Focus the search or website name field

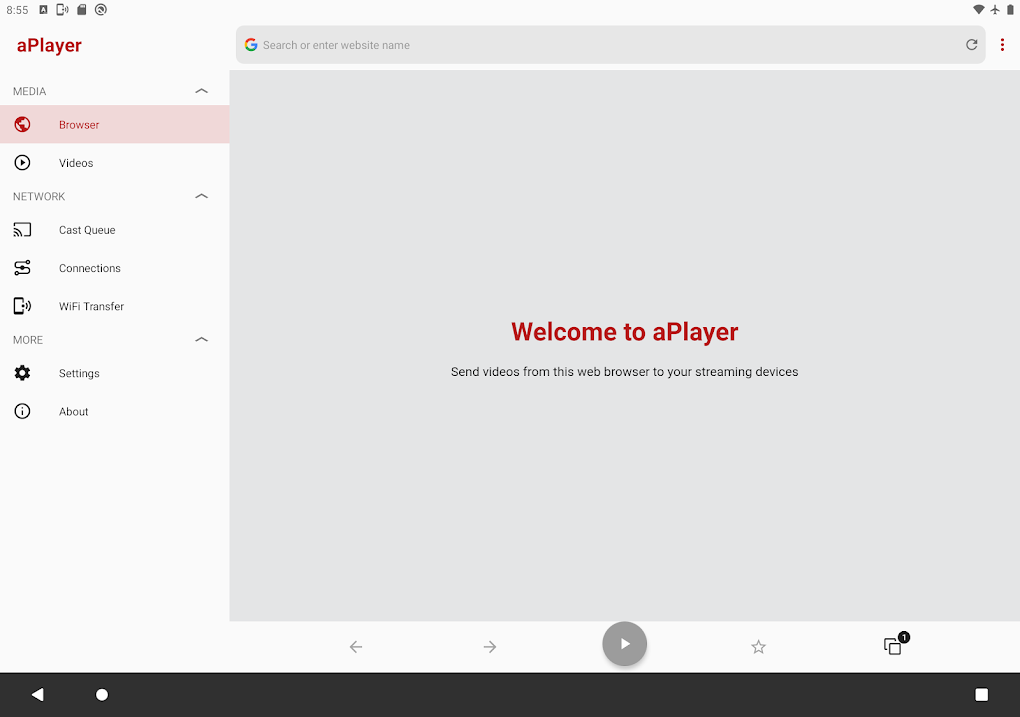click(x=610, y=45)
